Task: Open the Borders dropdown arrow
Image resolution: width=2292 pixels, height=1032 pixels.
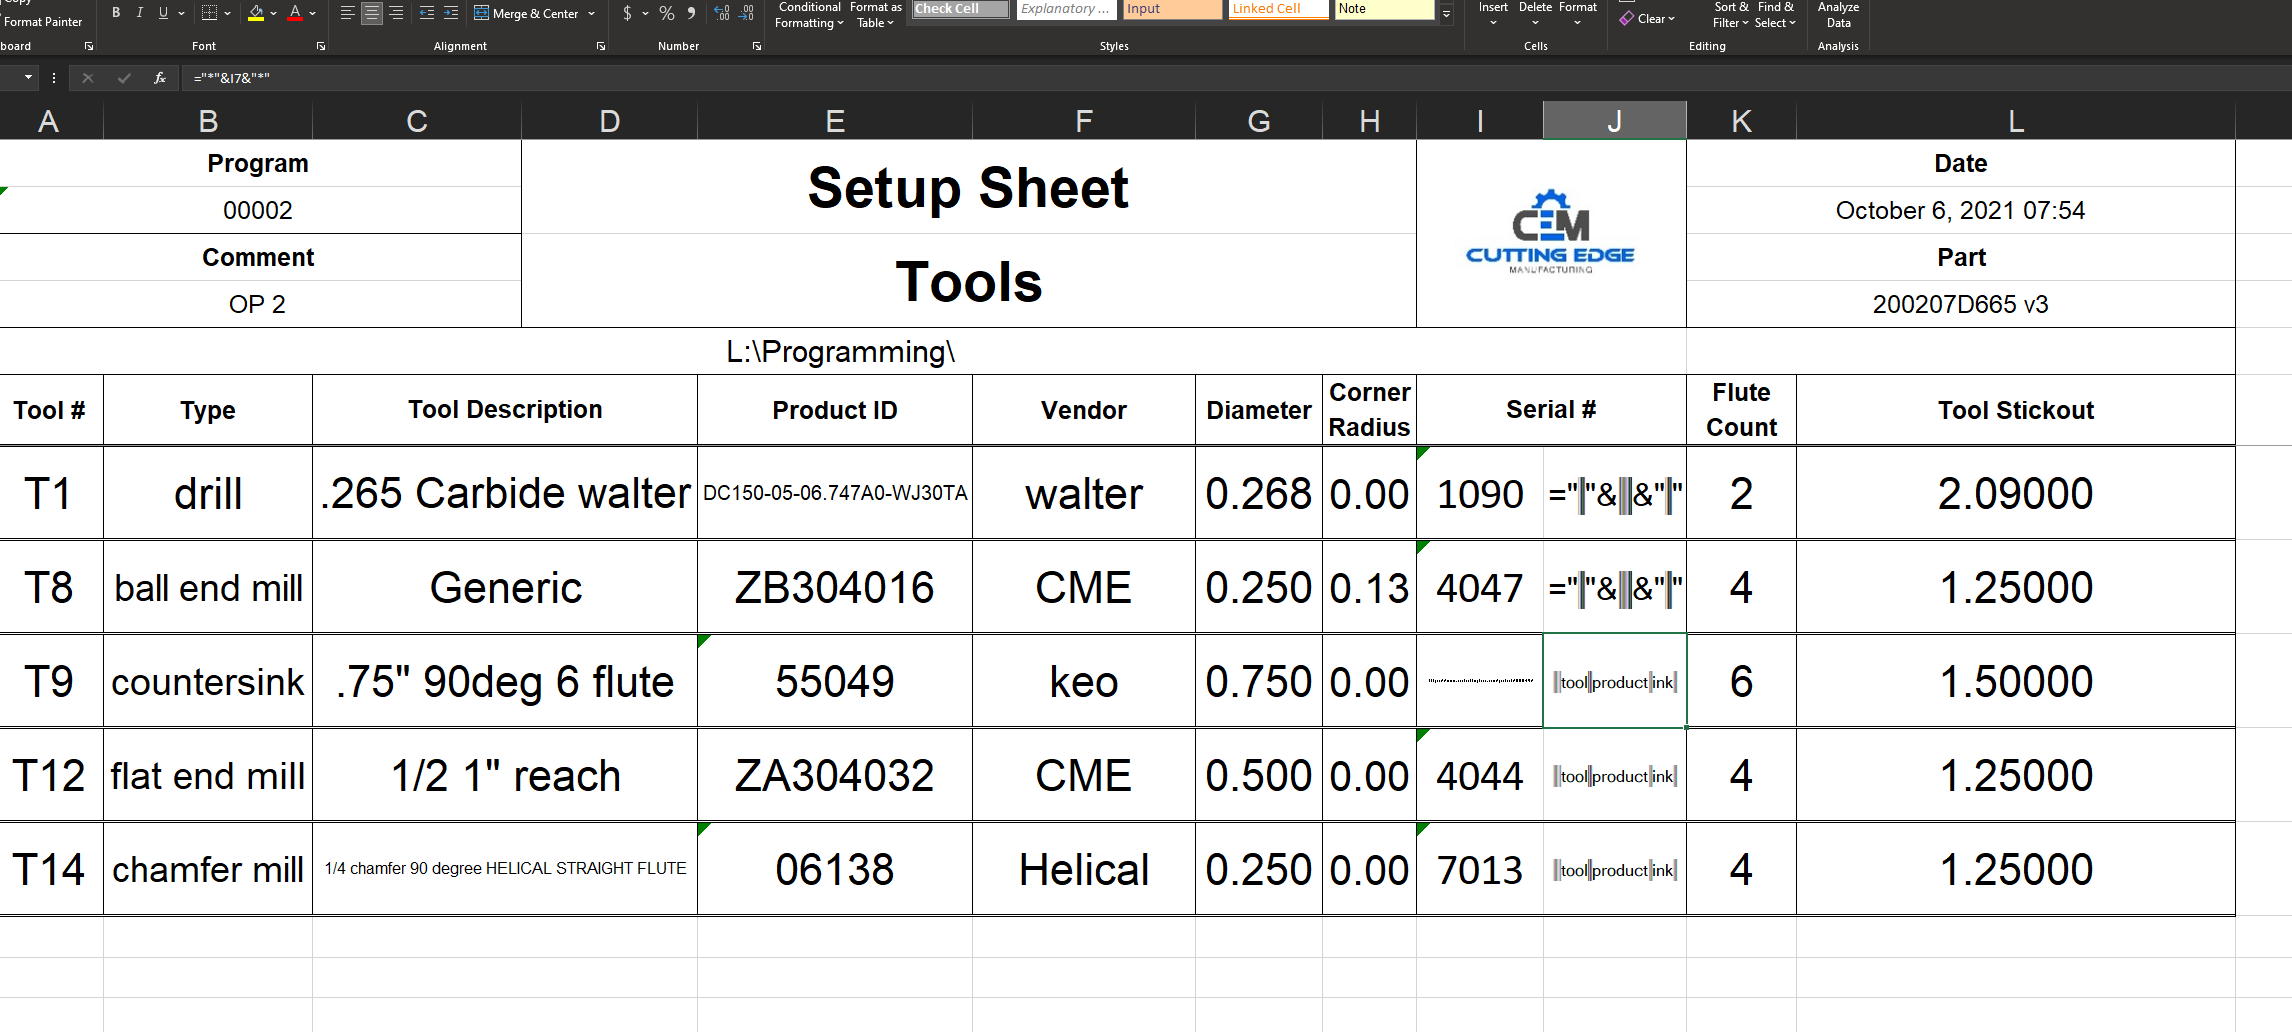Action: (228, 12)
